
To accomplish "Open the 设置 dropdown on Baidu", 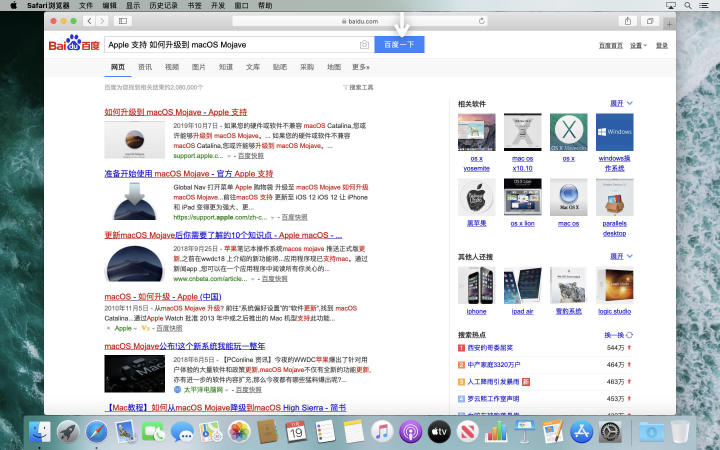I will 638,45.
